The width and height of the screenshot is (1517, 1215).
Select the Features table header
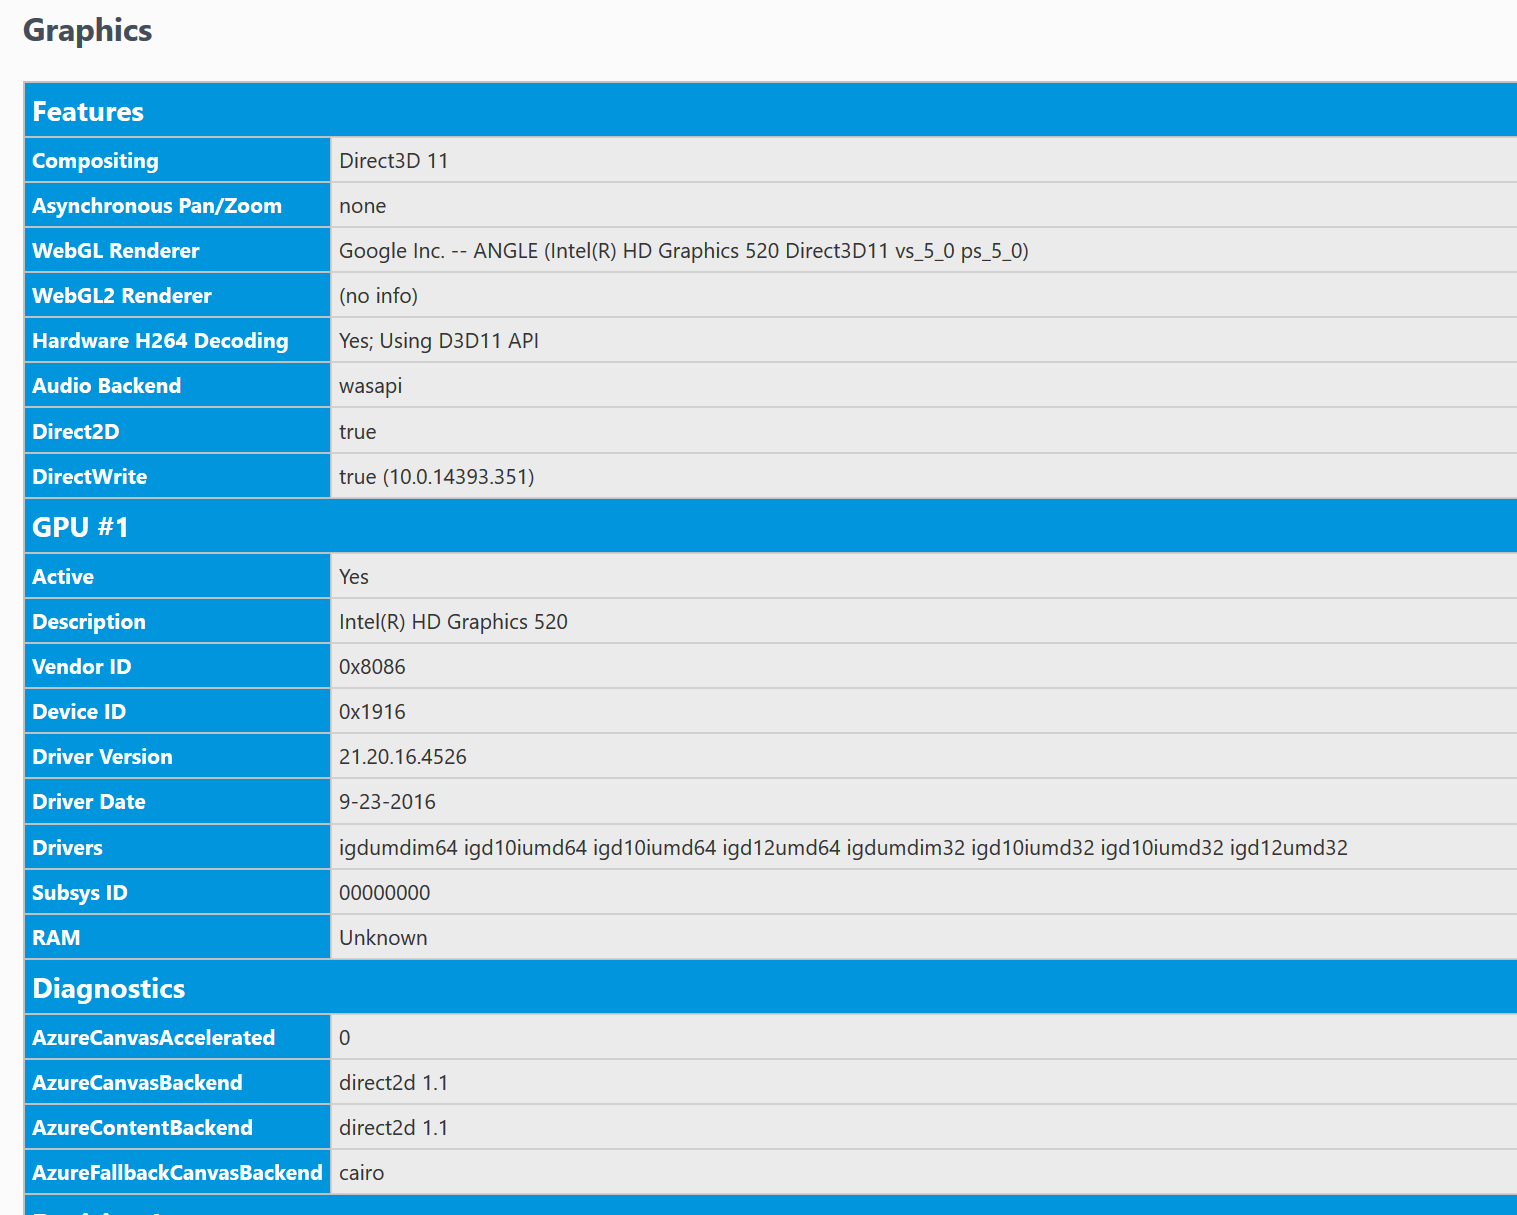pyautogui.click(x=771, y=111)
